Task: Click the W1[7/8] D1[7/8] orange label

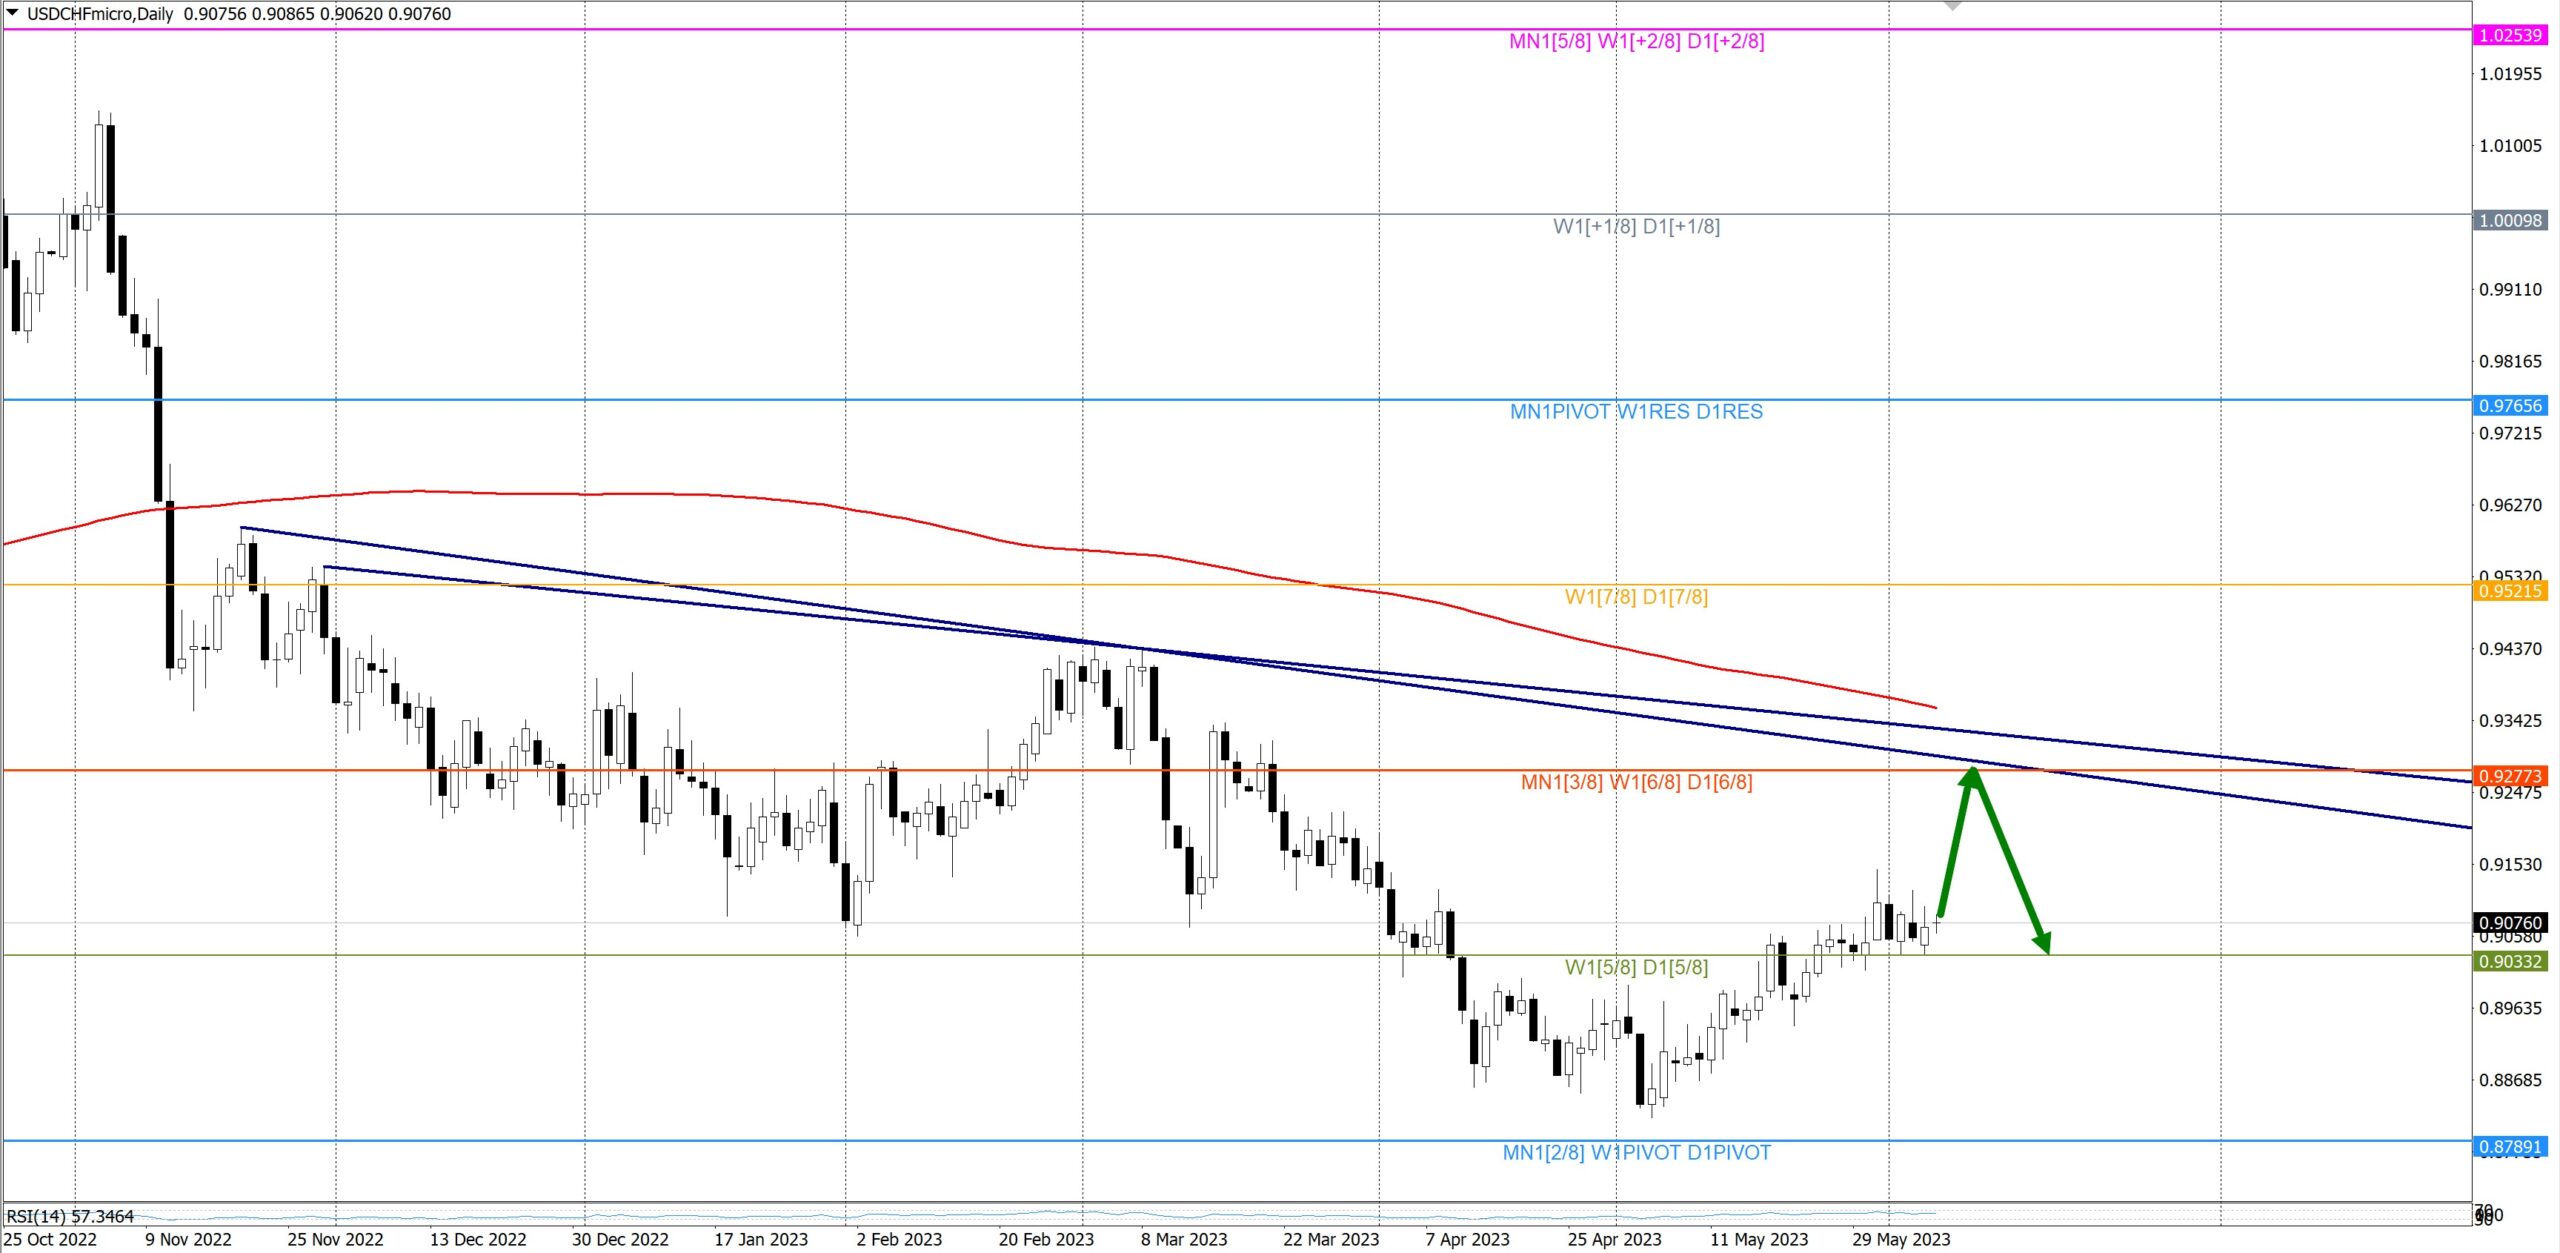Action: (1636, 597)
